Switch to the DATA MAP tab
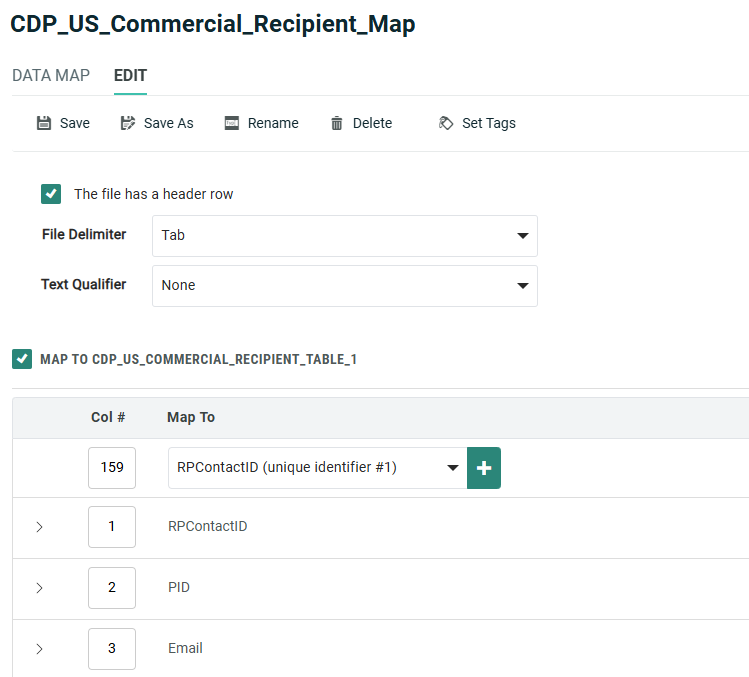Image resolution: width=749 pixels, height=677 pixels. point(51,76)
